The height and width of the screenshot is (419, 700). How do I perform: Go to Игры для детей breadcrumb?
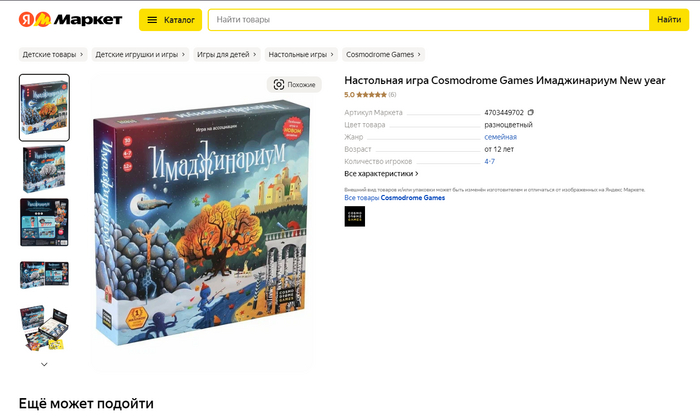[x=227, y=54]
